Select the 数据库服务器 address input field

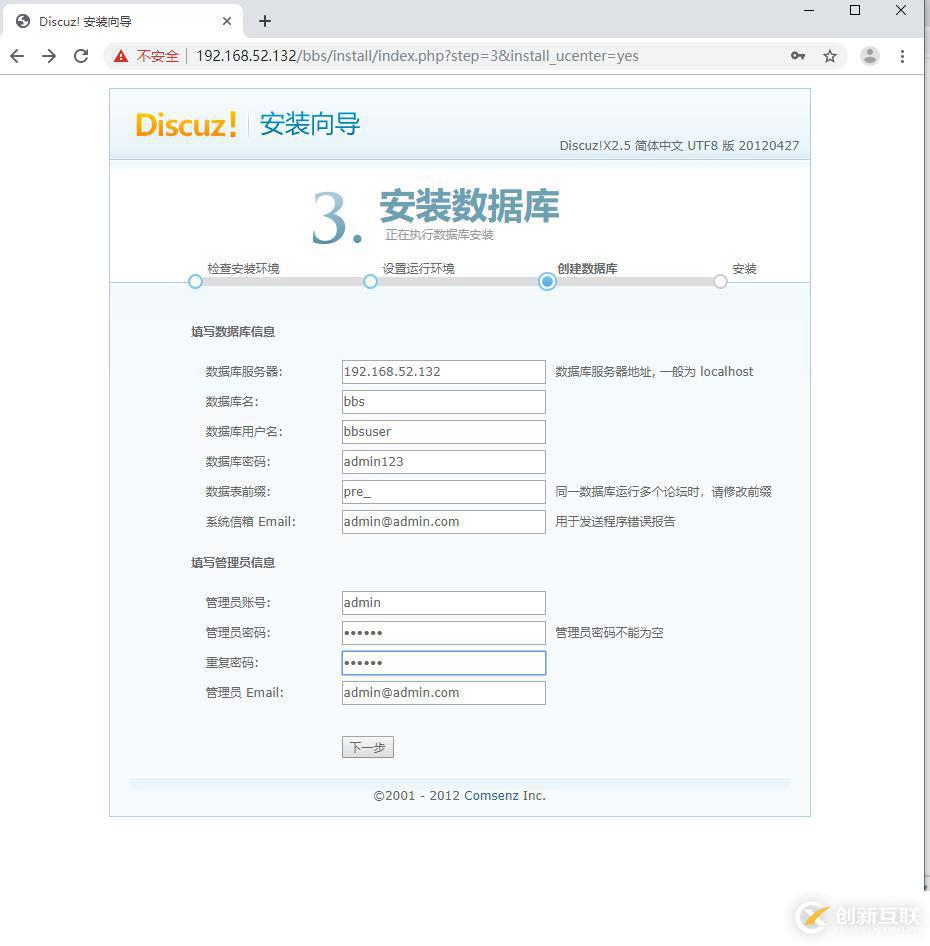pos(443,371)
